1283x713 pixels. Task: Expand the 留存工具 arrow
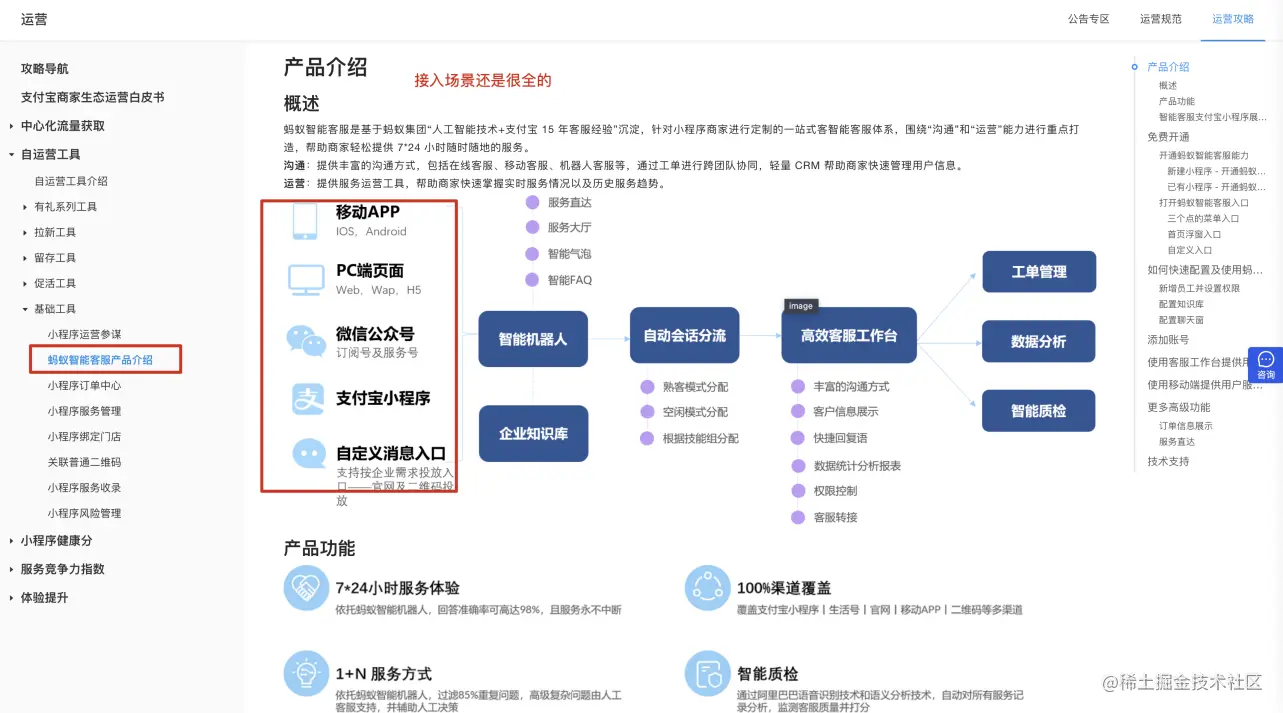(25, 258)
